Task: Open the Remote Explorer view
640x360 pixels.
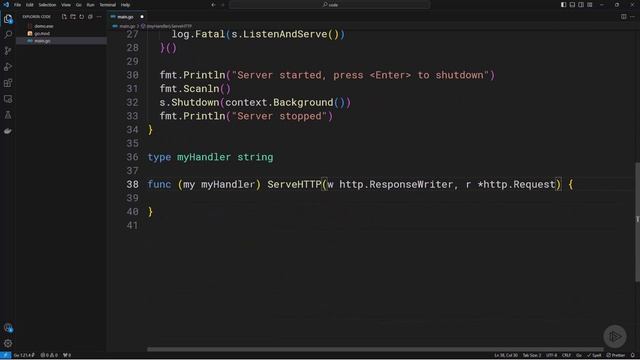Action: [x=8, y=99]
